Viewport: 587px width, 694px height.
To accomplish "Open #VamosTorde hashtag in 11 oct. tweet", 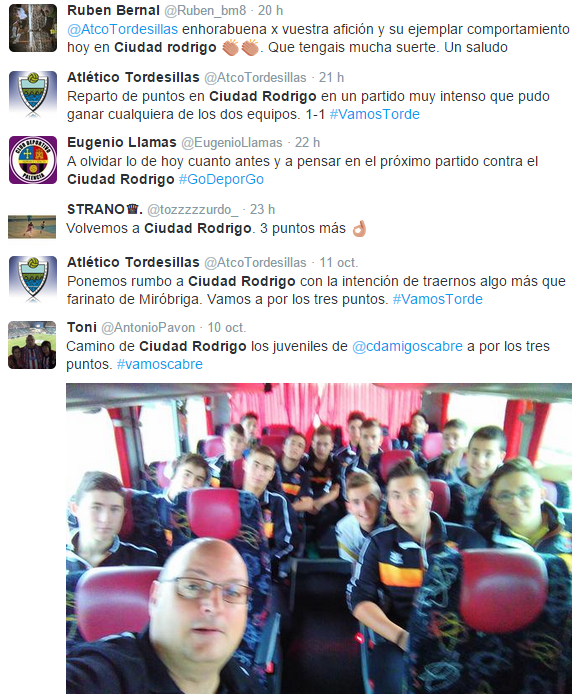I will coord(437,299).
